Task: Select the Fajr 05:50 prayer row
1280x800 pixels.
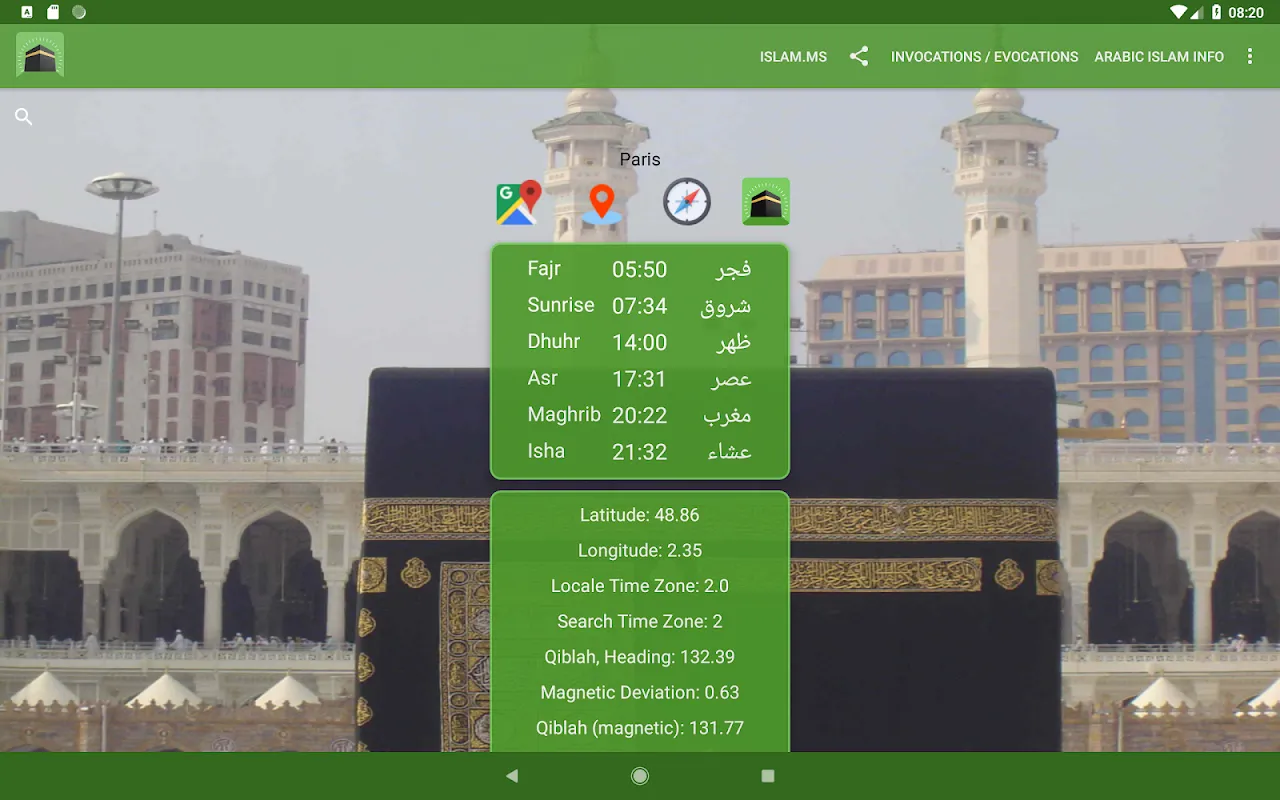Action: point(640,269)
